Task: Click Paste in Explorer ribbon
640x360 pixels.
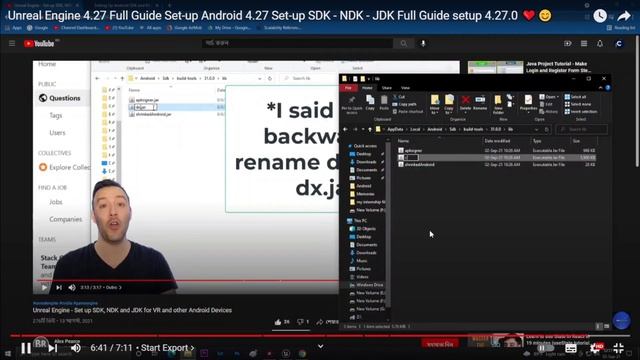Action: pyautogui.click(x=384, y=103)
